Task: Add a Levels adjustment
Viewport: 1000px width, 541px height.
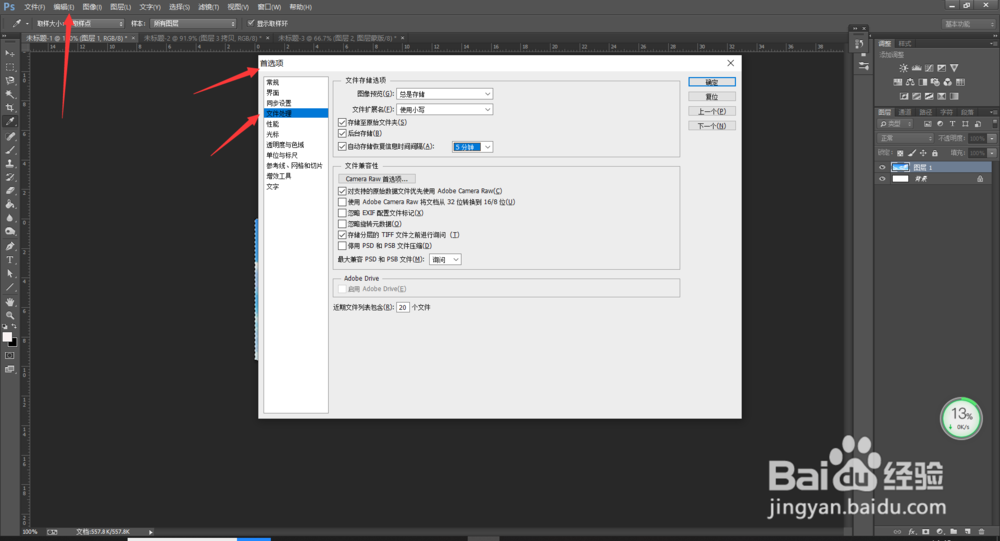Action: pos(916,68)
